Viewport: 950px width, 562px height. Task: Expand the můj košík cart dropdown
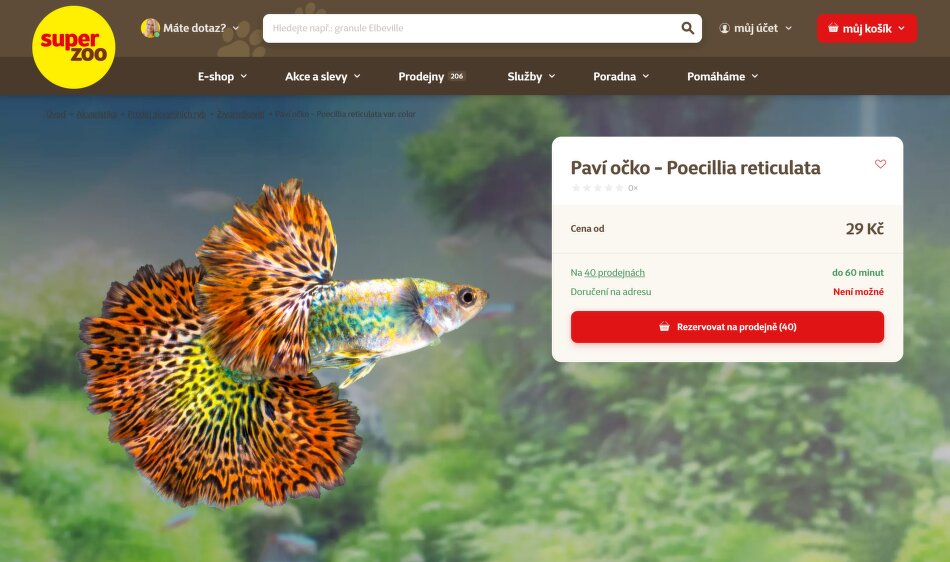[866, 28]
